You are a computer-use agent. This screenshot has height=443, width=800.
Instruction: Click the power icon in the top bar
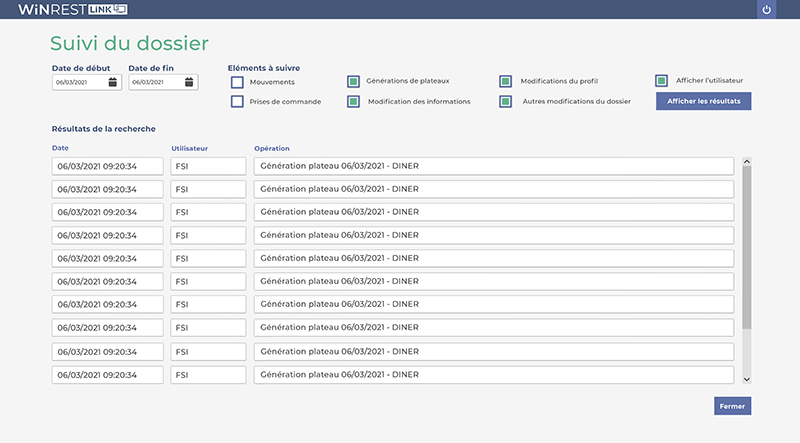pyautogui.click(x=767, y=9)
